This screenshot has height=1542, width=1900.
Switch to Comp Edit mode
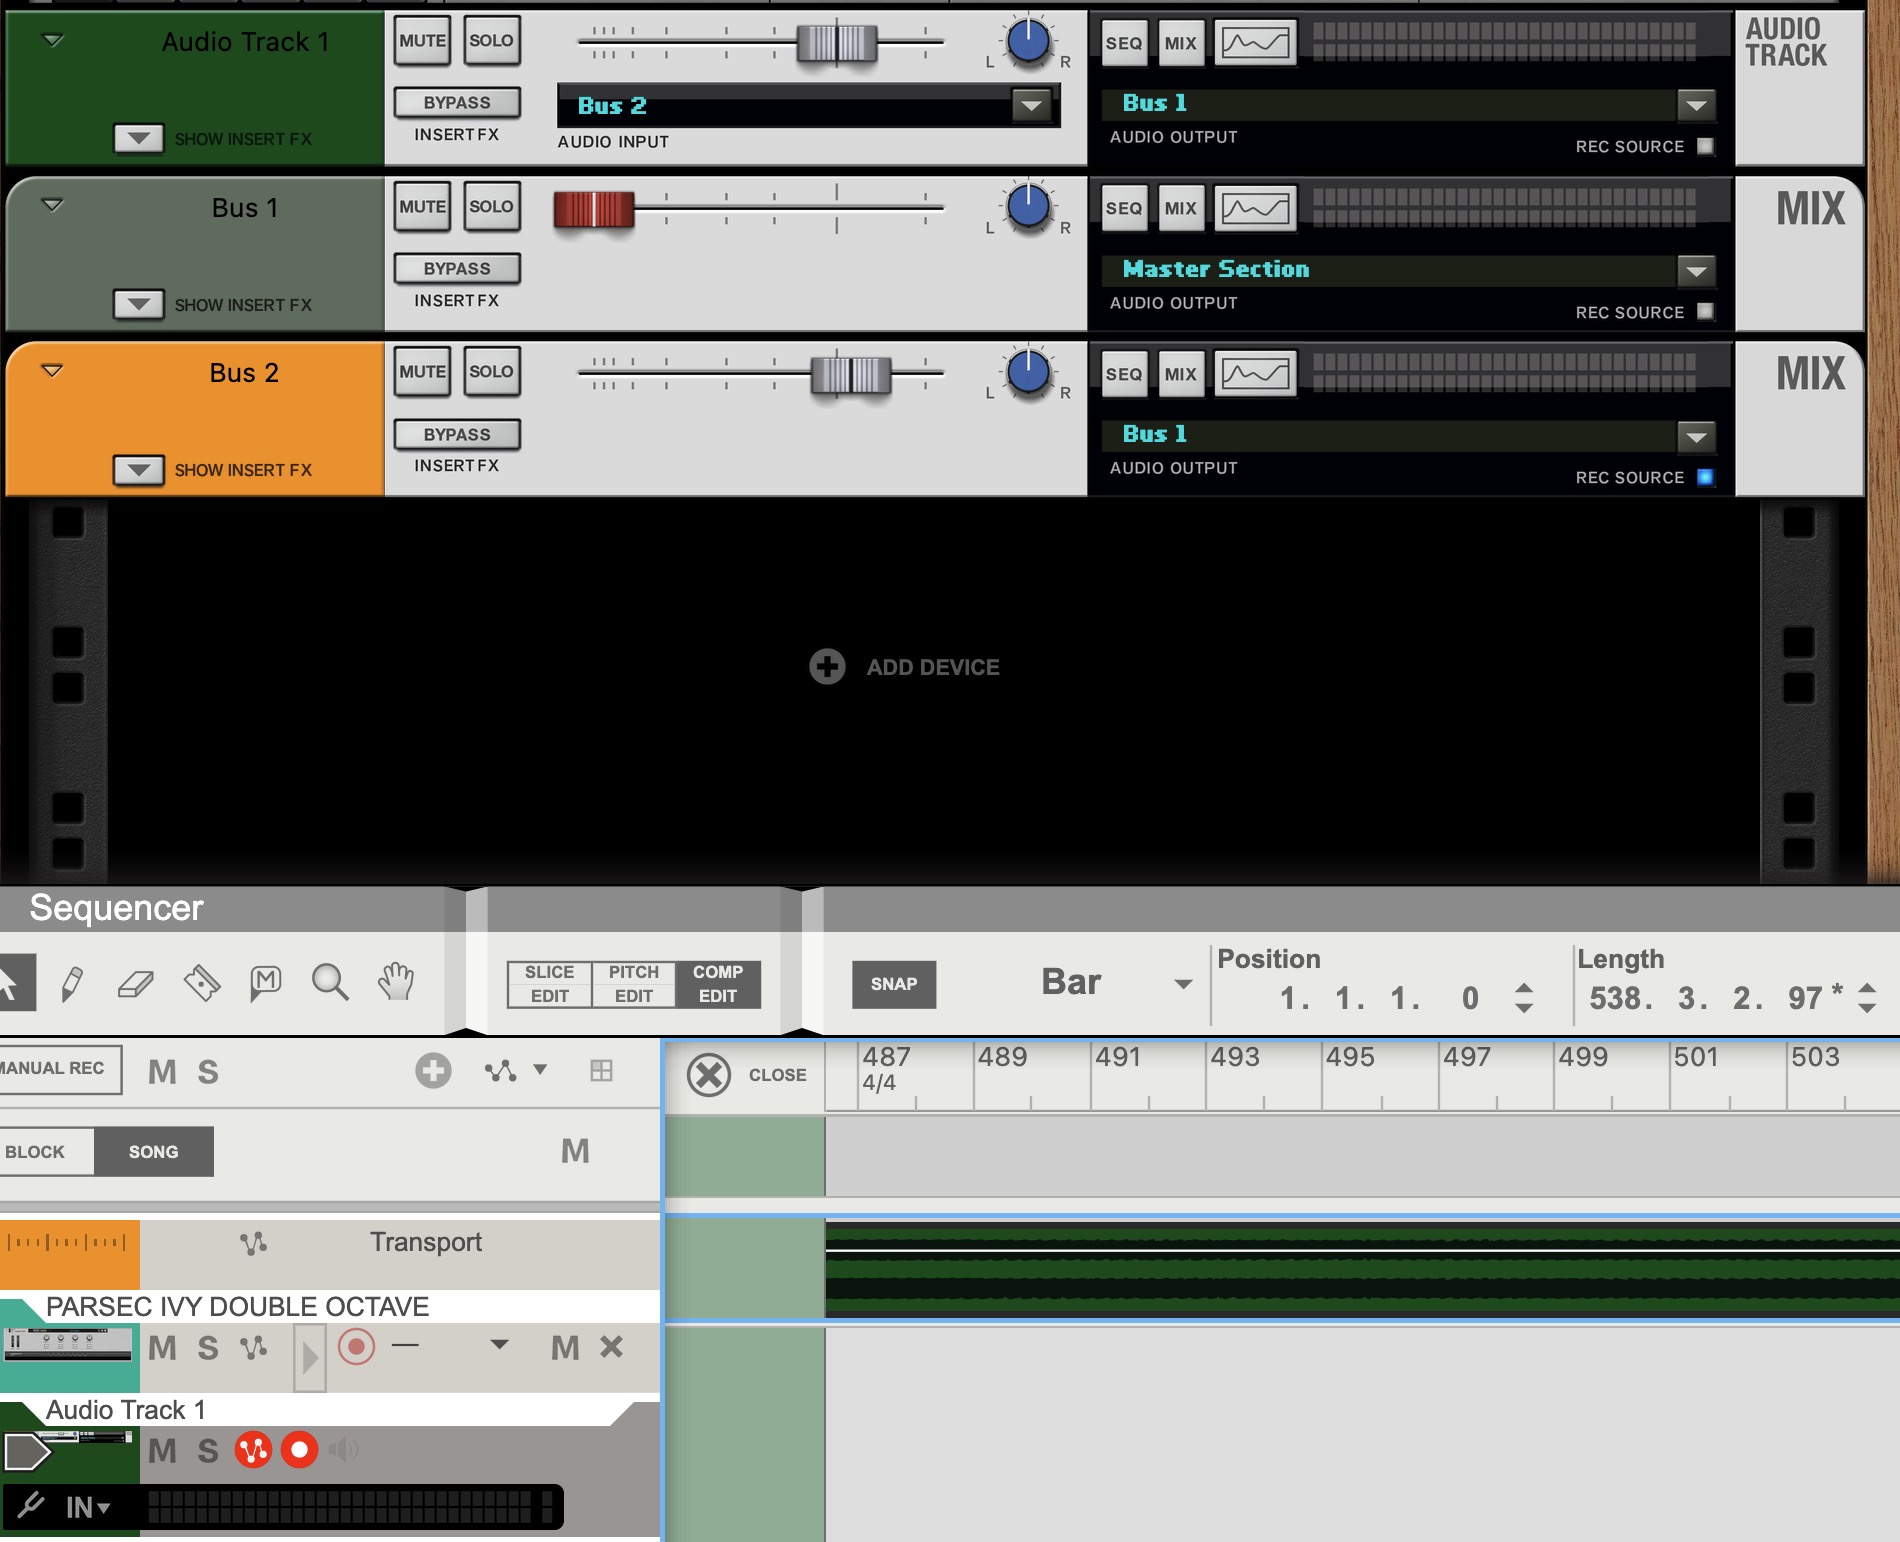[x=718, y=984]
